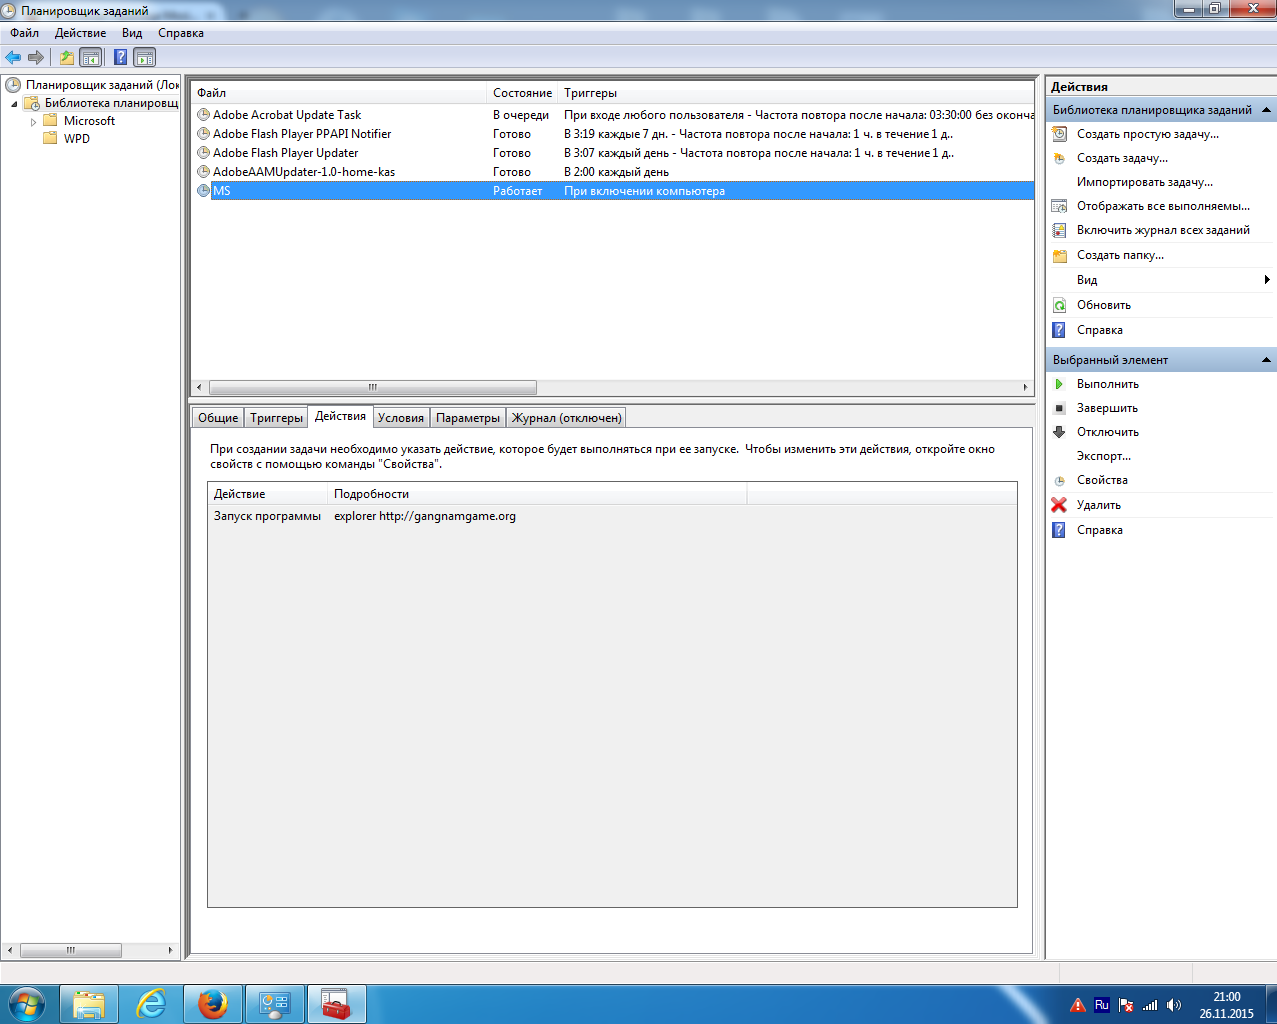Click the Windows Start button
This screenshot has height=1024, width=1277.
[x=27, y=1004]
